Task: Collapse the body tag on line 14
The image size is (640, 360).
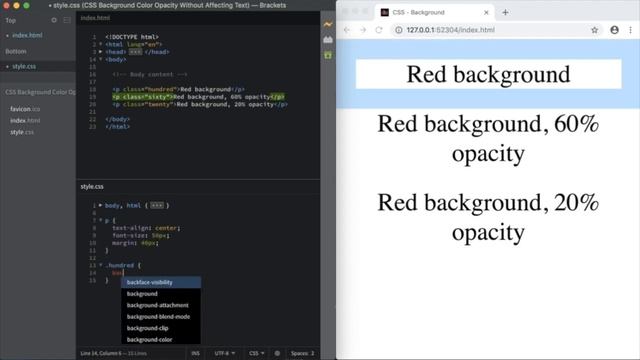Action: tap(100, 59)
